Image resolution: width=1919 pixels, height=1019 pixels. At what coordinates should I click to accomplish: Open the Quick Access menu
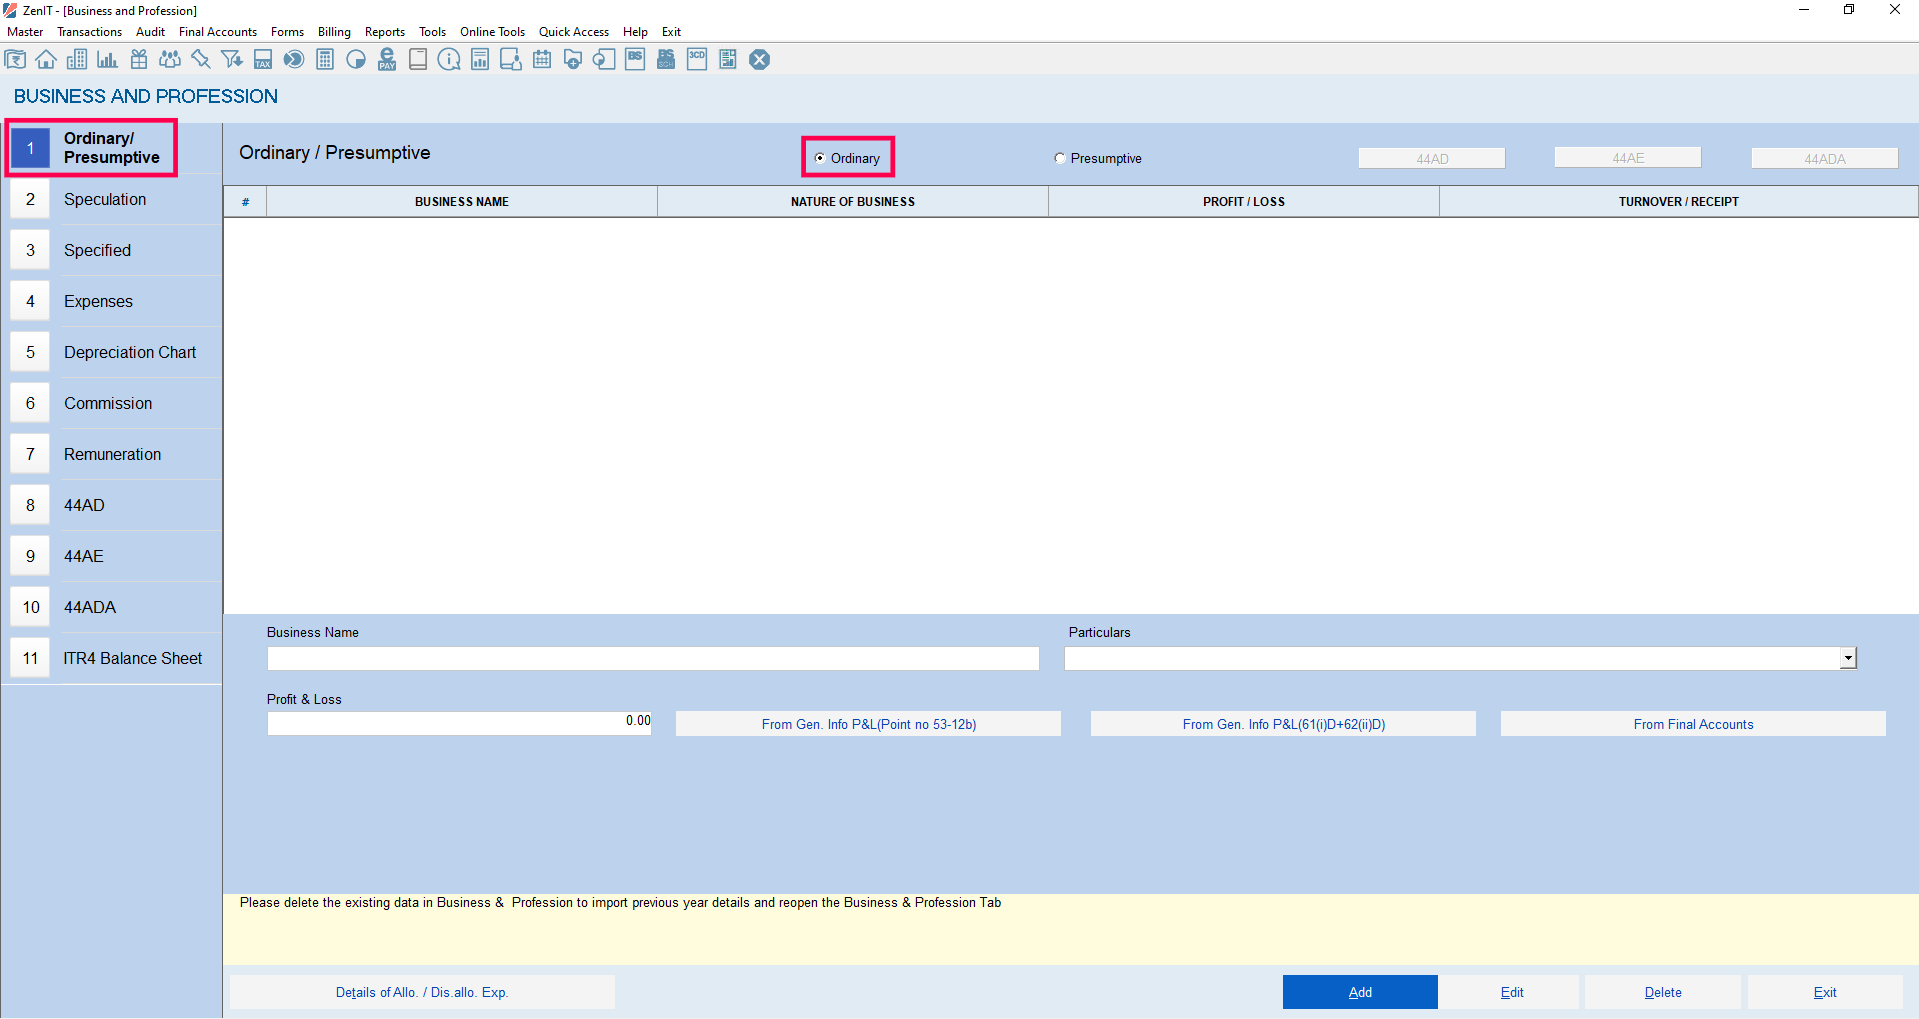tap(574, 32)
